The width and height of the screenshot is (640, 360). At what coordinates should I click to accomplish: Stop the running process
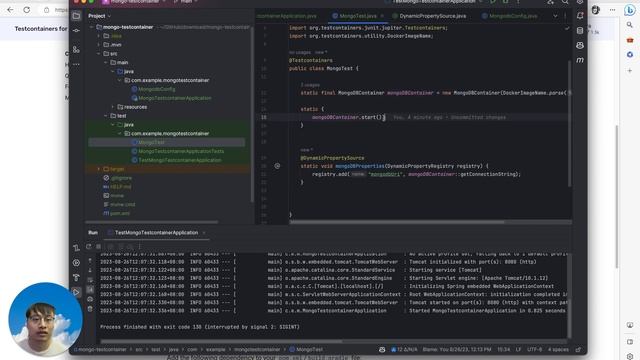tap(98, 247)
